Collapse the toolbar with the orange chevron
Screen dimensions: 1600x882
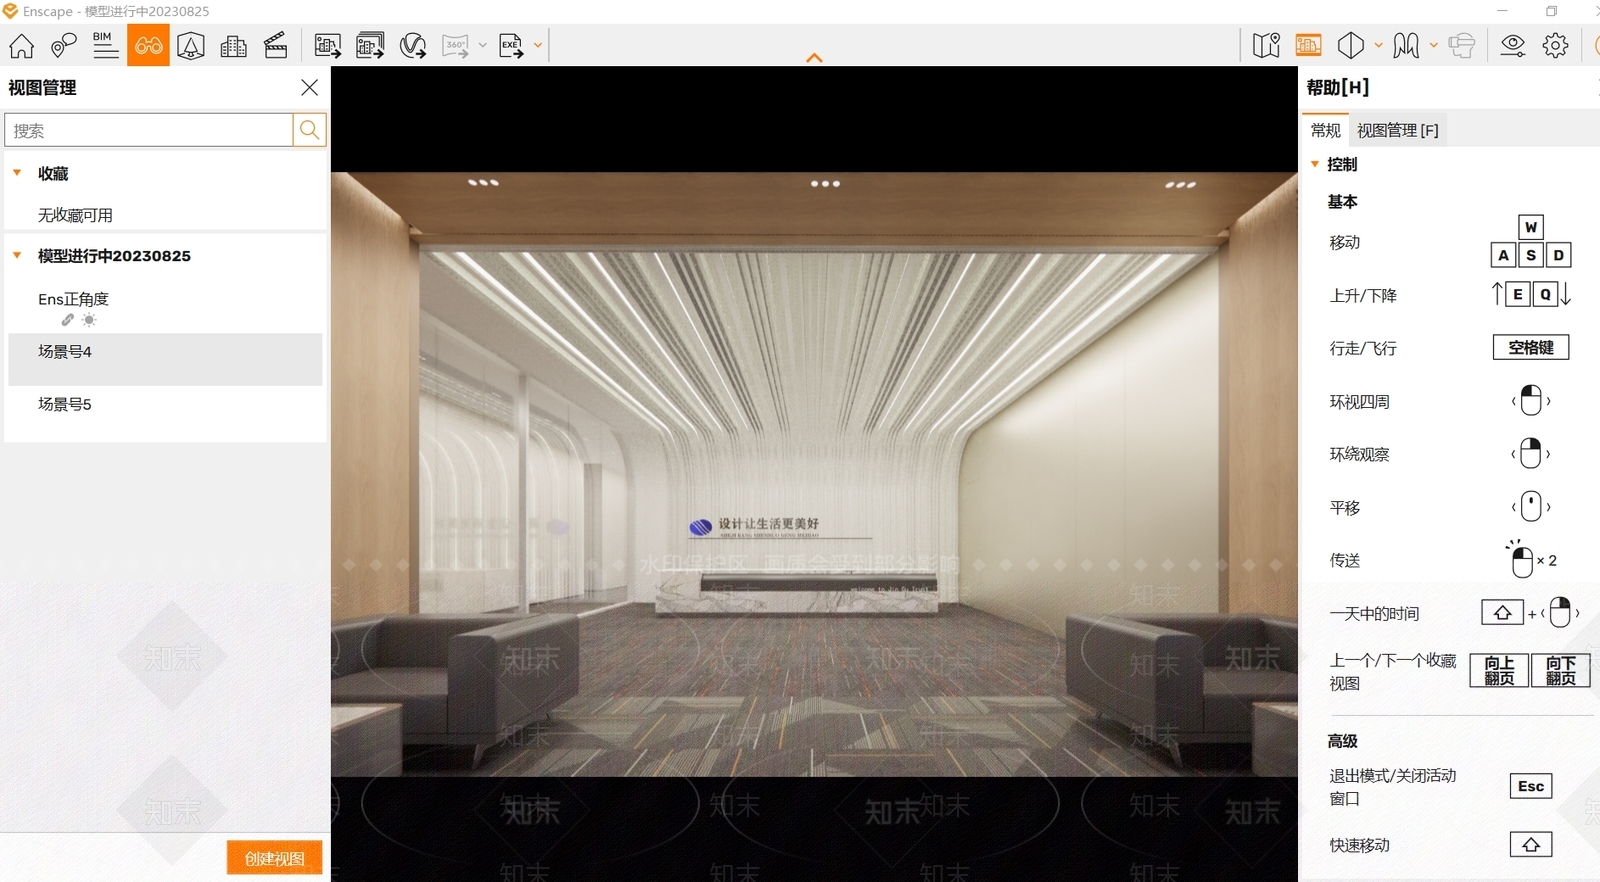tap(814, 58)
